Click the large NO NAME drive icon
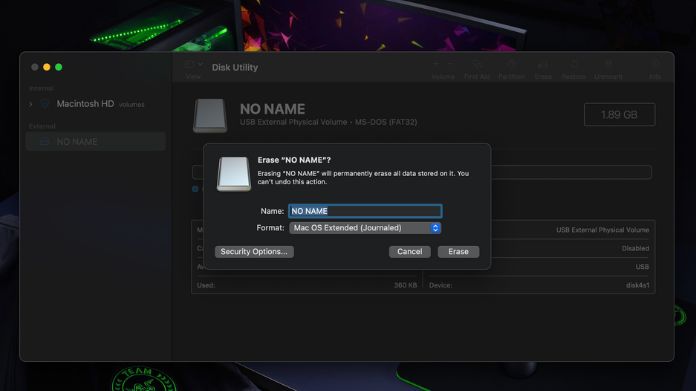The image size is (696, 391). coord(210,115)
